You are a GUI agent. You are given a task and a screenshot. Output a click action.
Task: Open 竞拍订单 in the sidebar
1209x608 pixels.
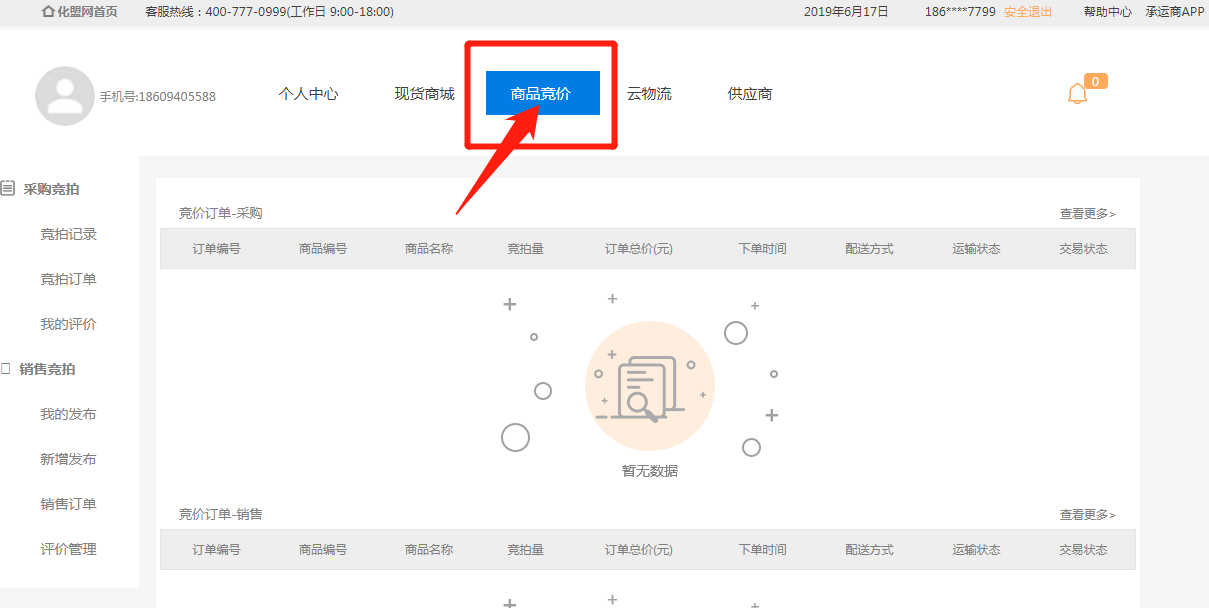click(x=68, y=279)
